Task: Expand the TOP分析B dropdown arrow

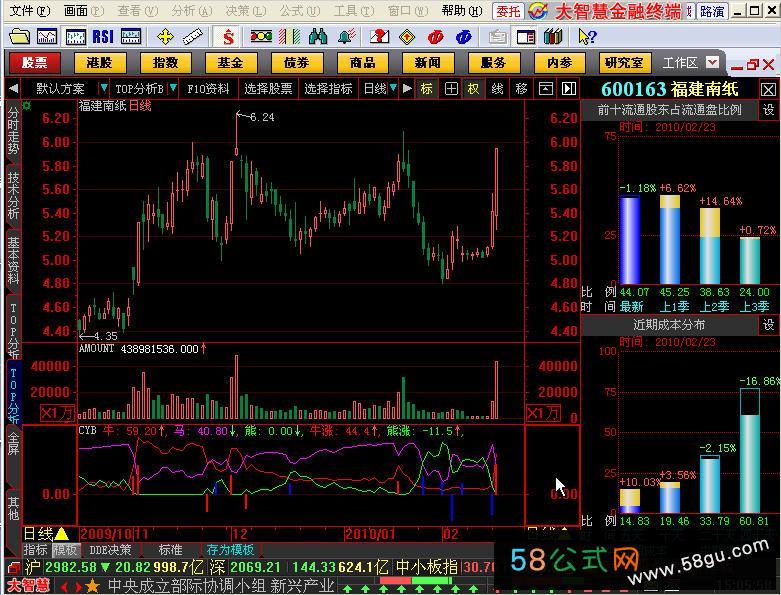Action: pyautogui.click(x=172, y=89)
